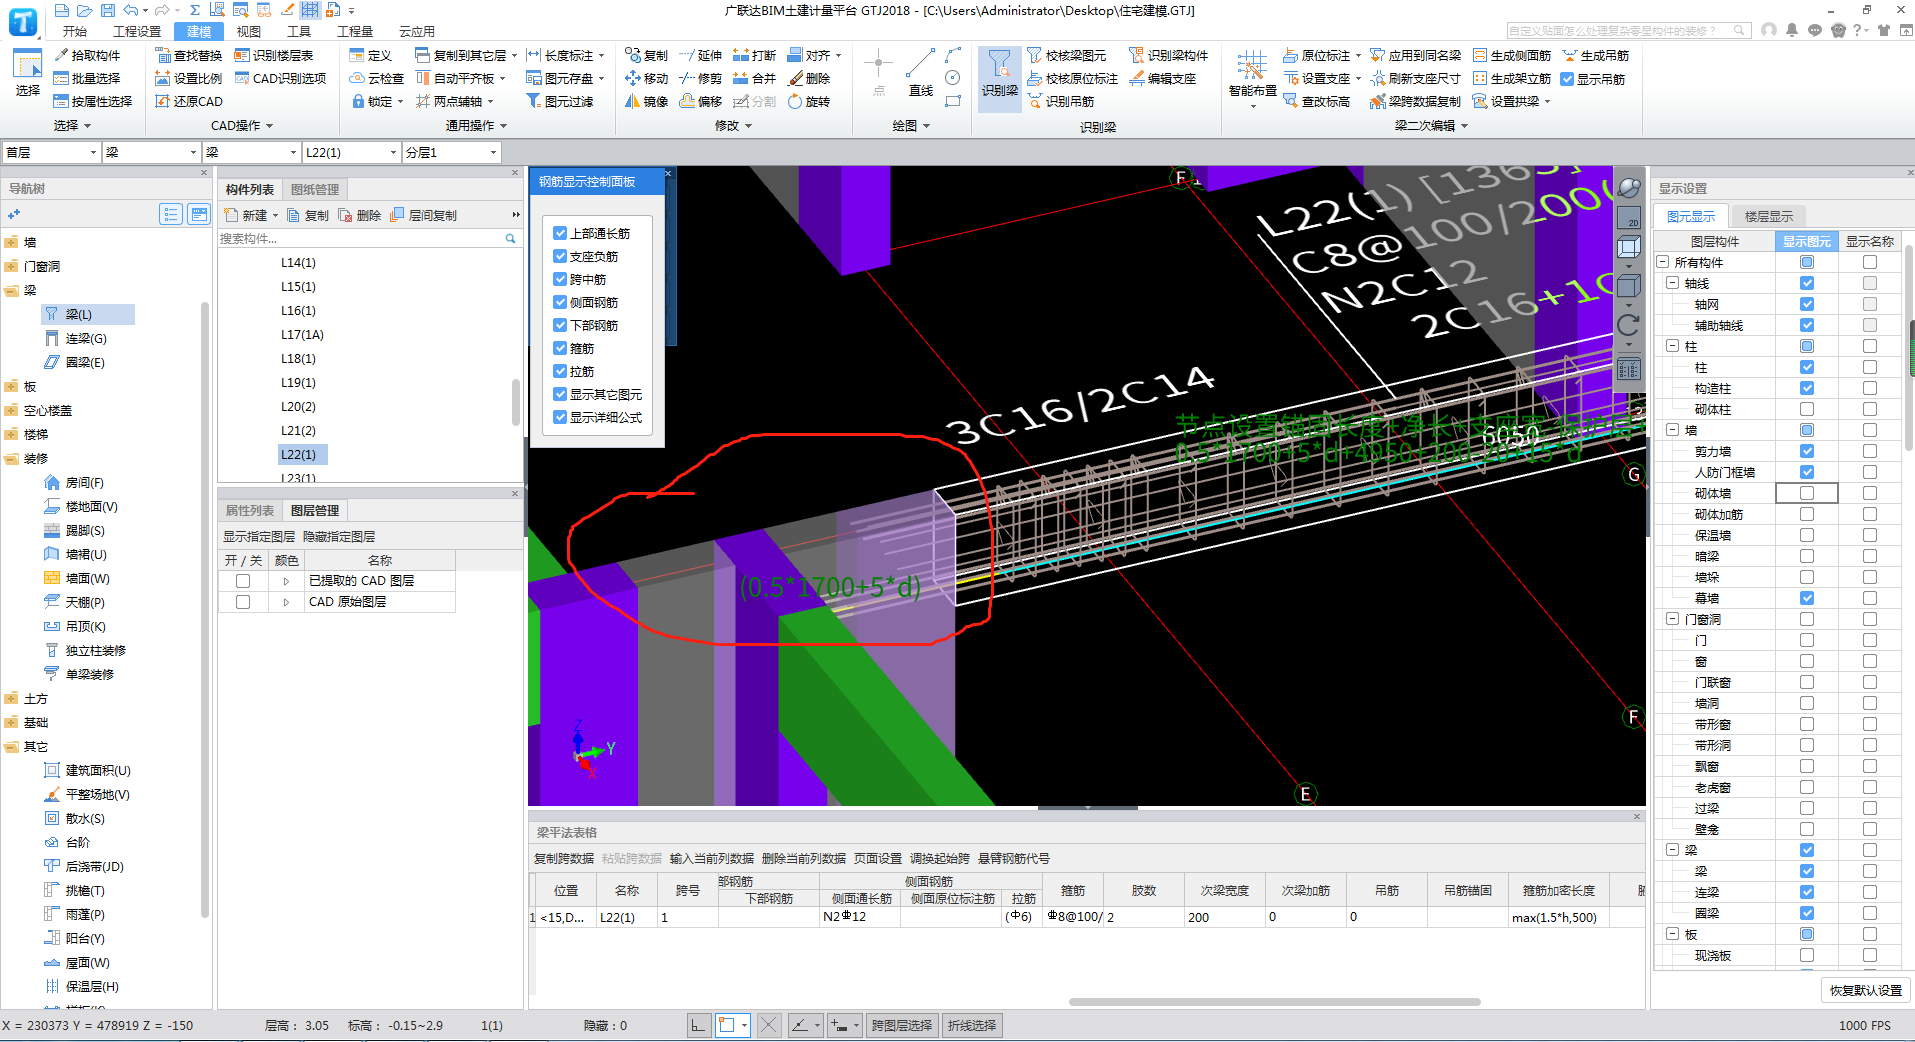This screenshot has height=1042, width=1915.
Task: Click 恢复默认设置 button
Action: click(x=1866, y=990)
